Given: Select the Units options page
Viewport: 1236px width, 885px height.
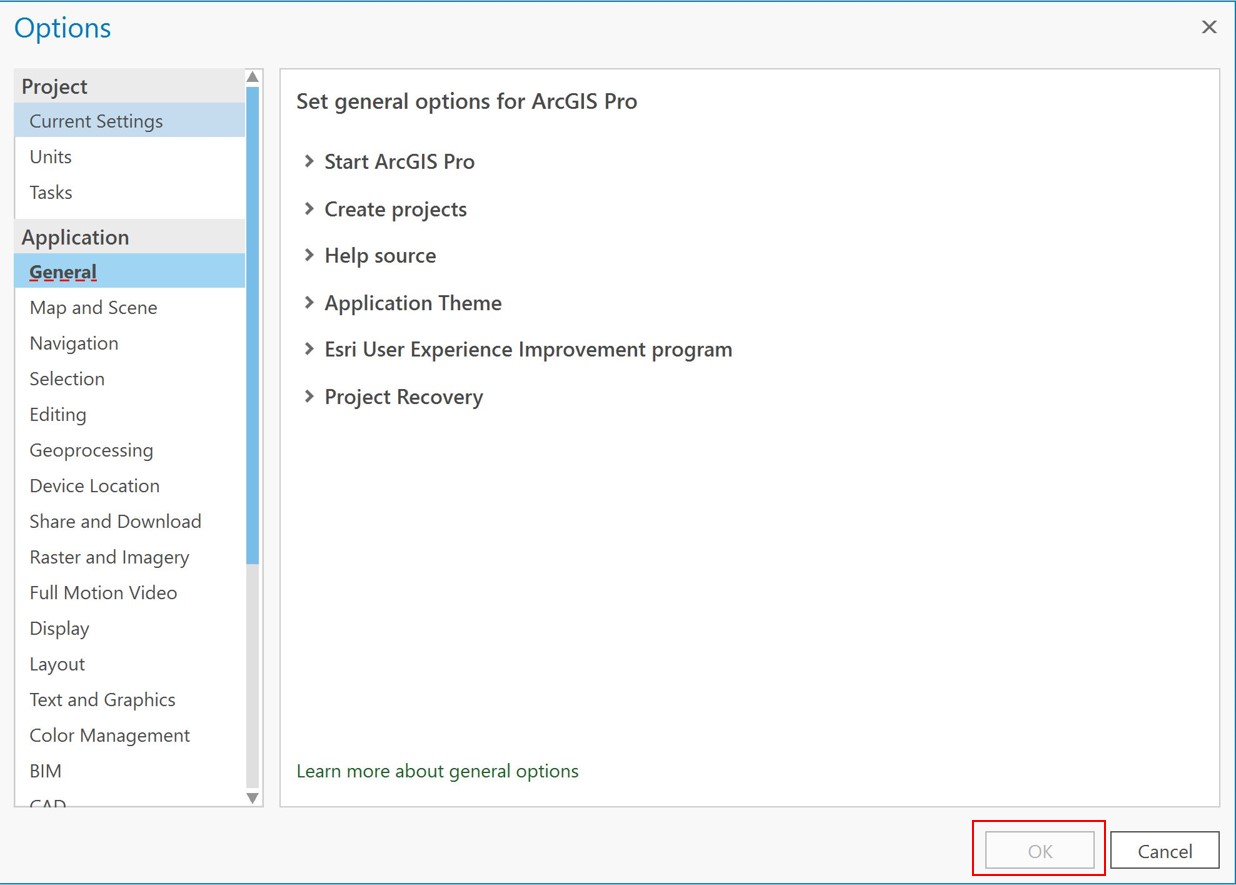Looking at the screenshot, I should tap(130, 157).
